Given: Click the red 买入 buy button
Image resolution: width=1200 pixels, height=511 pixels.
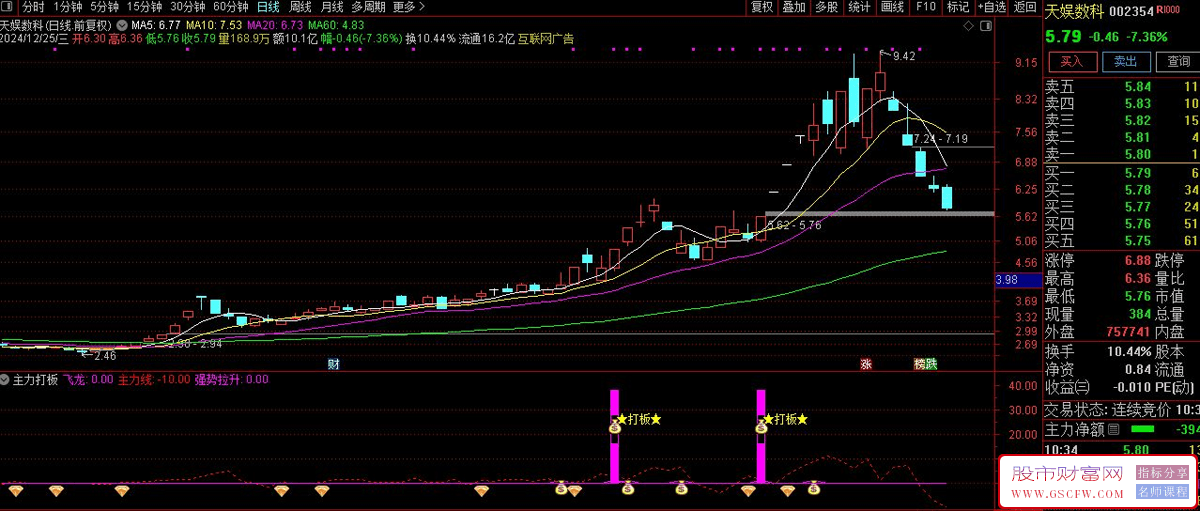Looking at the screenshot, I should [x=1072, y=61].
